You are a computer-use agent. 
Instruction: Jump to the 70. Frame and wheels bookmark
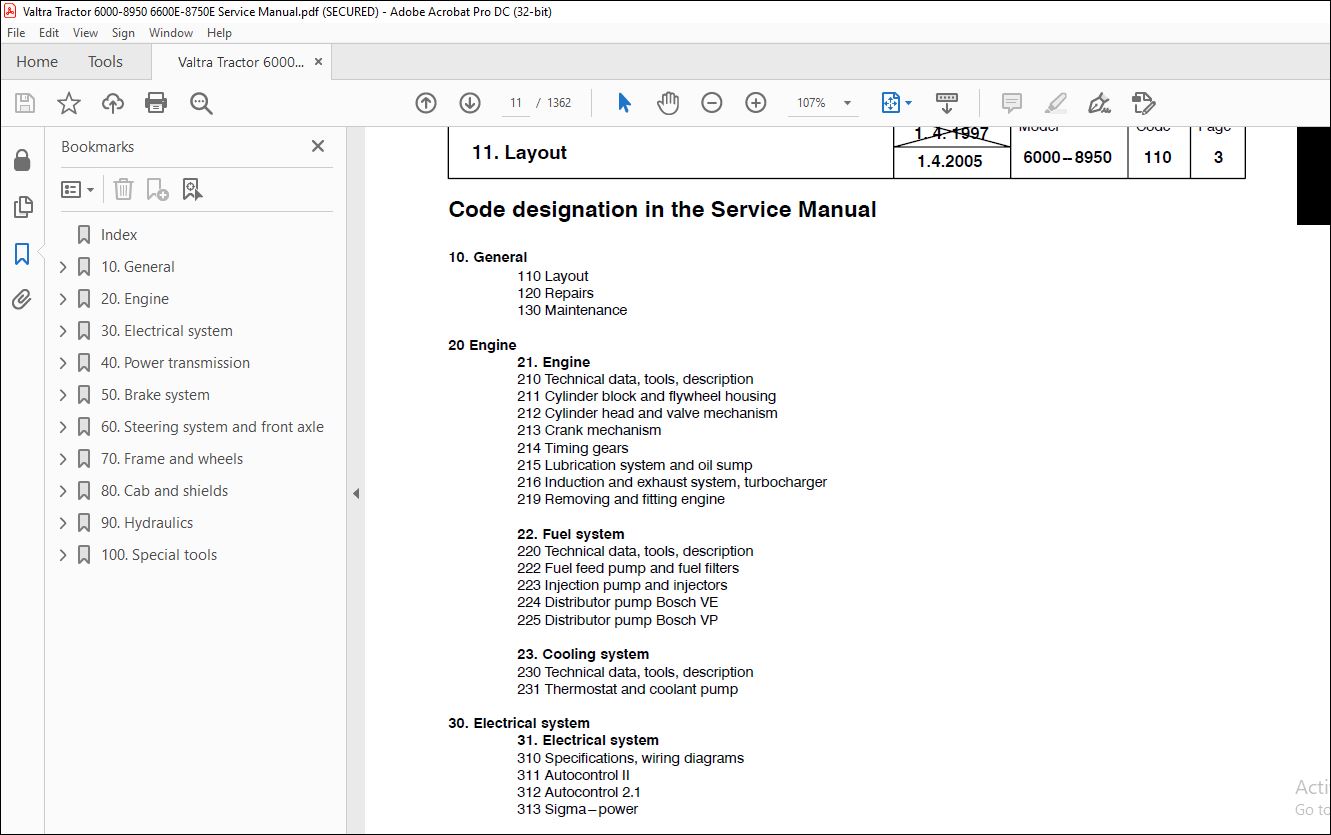pos(172,459)
